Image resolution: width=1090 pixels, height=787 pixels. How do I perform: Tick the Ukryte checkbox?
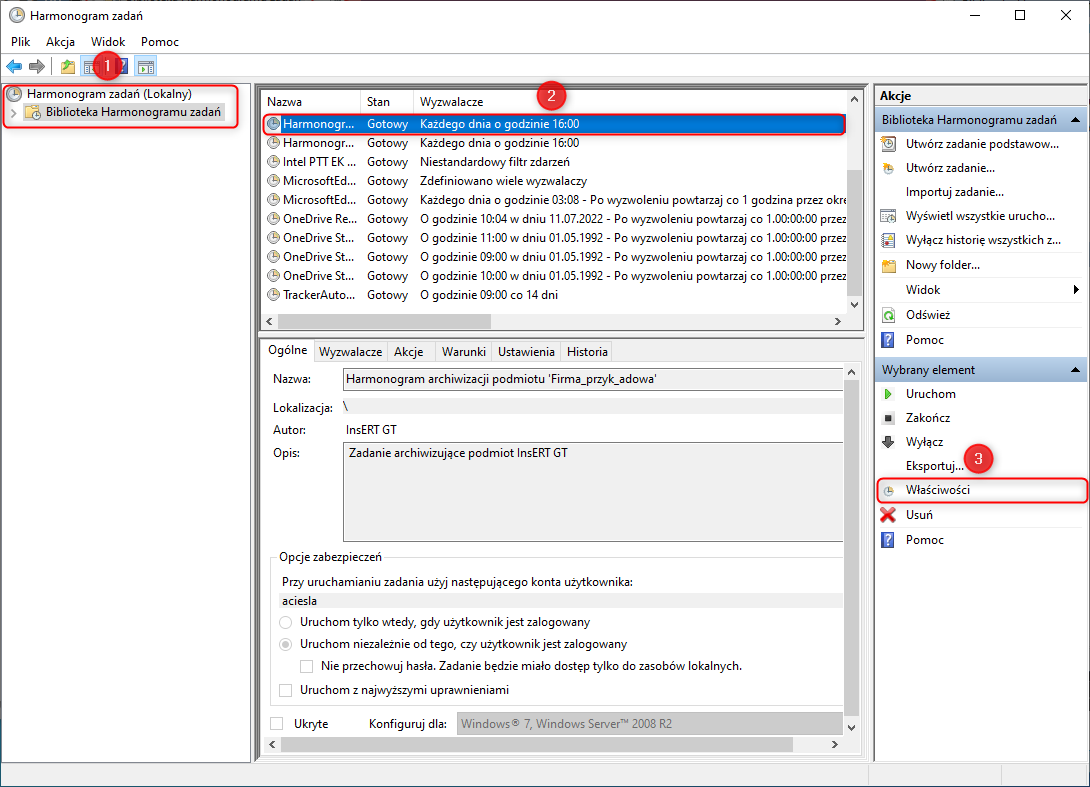pyautogui.click(x=277, y=724)
